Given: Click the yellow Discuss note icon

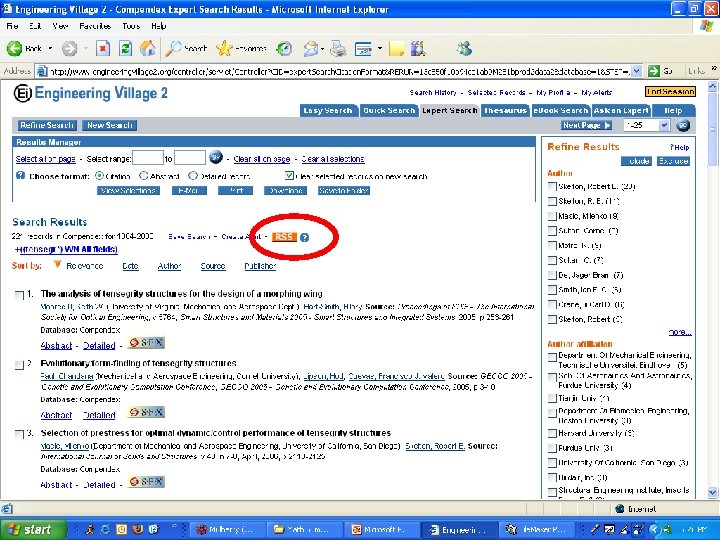Looking at the screenshot, I should (396, 48).
